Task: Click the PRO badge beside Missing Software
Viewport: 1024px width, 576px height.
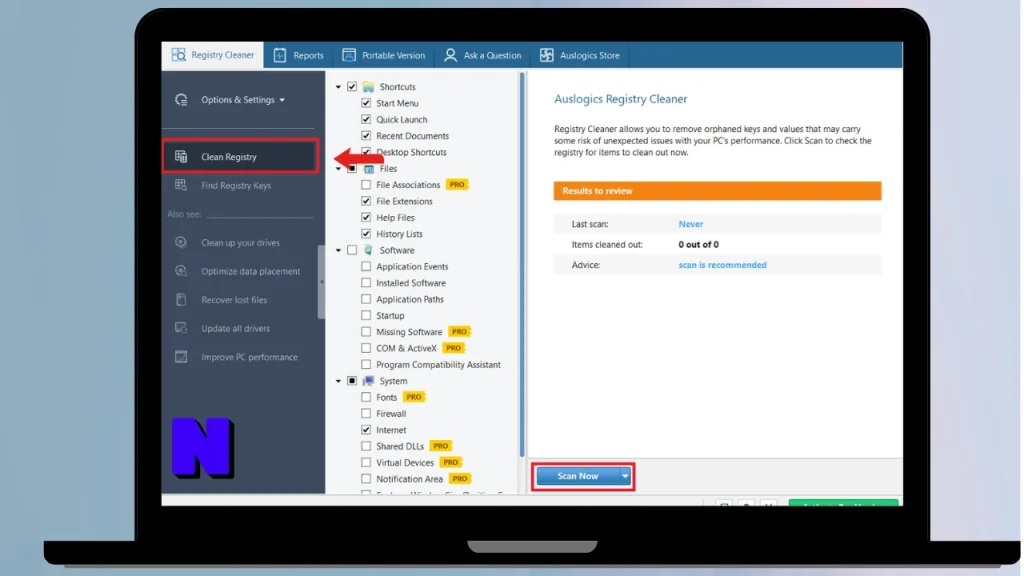Action: click(x=460, y=332)
